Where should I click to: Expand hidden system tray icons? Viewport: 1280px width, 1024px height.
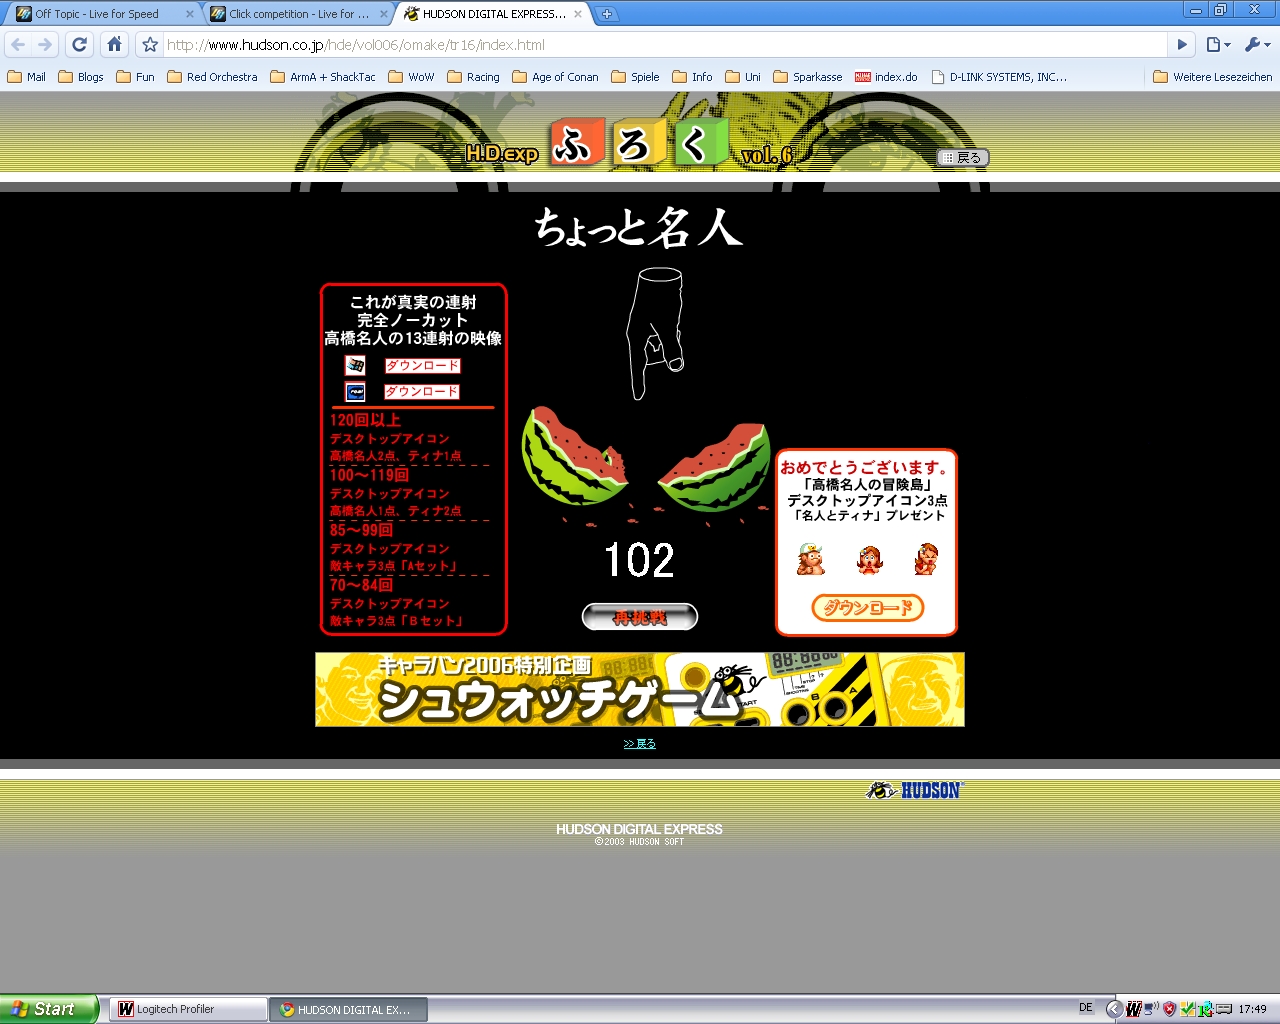[x=1114, y=1009]
